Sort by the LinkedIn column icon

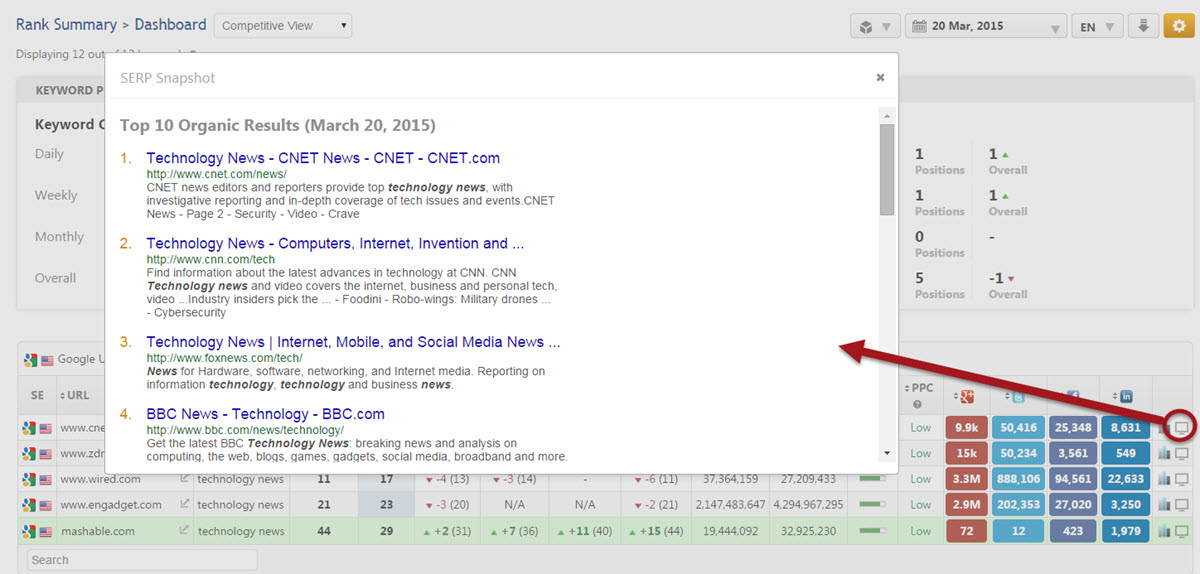click(1125, 397)
